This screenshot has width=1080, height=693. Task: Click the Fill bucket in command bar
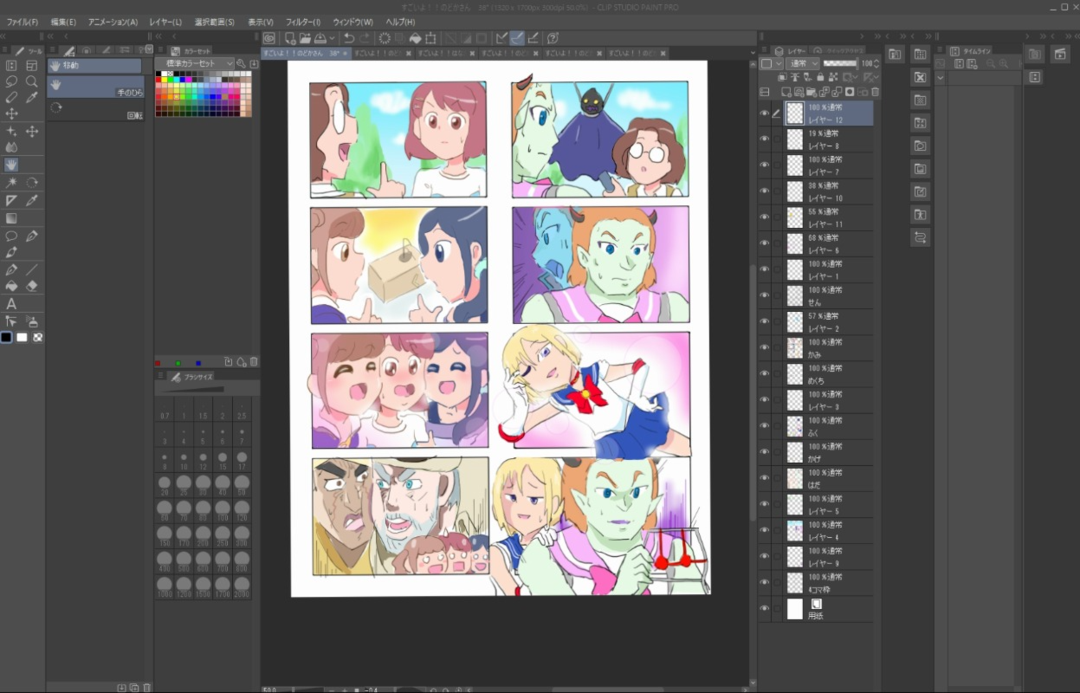coord(413,38)
